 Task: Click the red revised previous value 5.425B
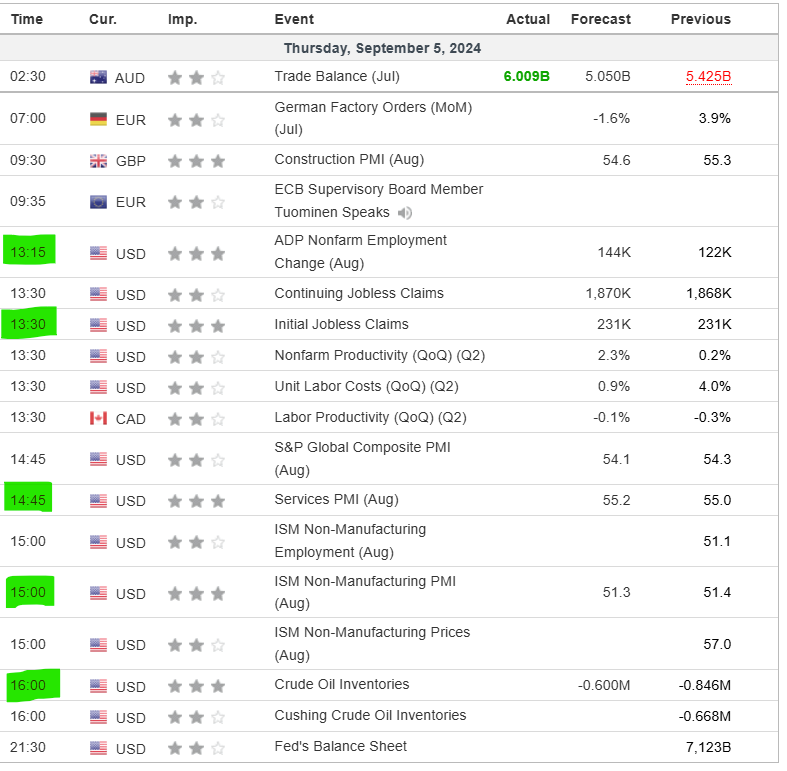coord(708,77)
